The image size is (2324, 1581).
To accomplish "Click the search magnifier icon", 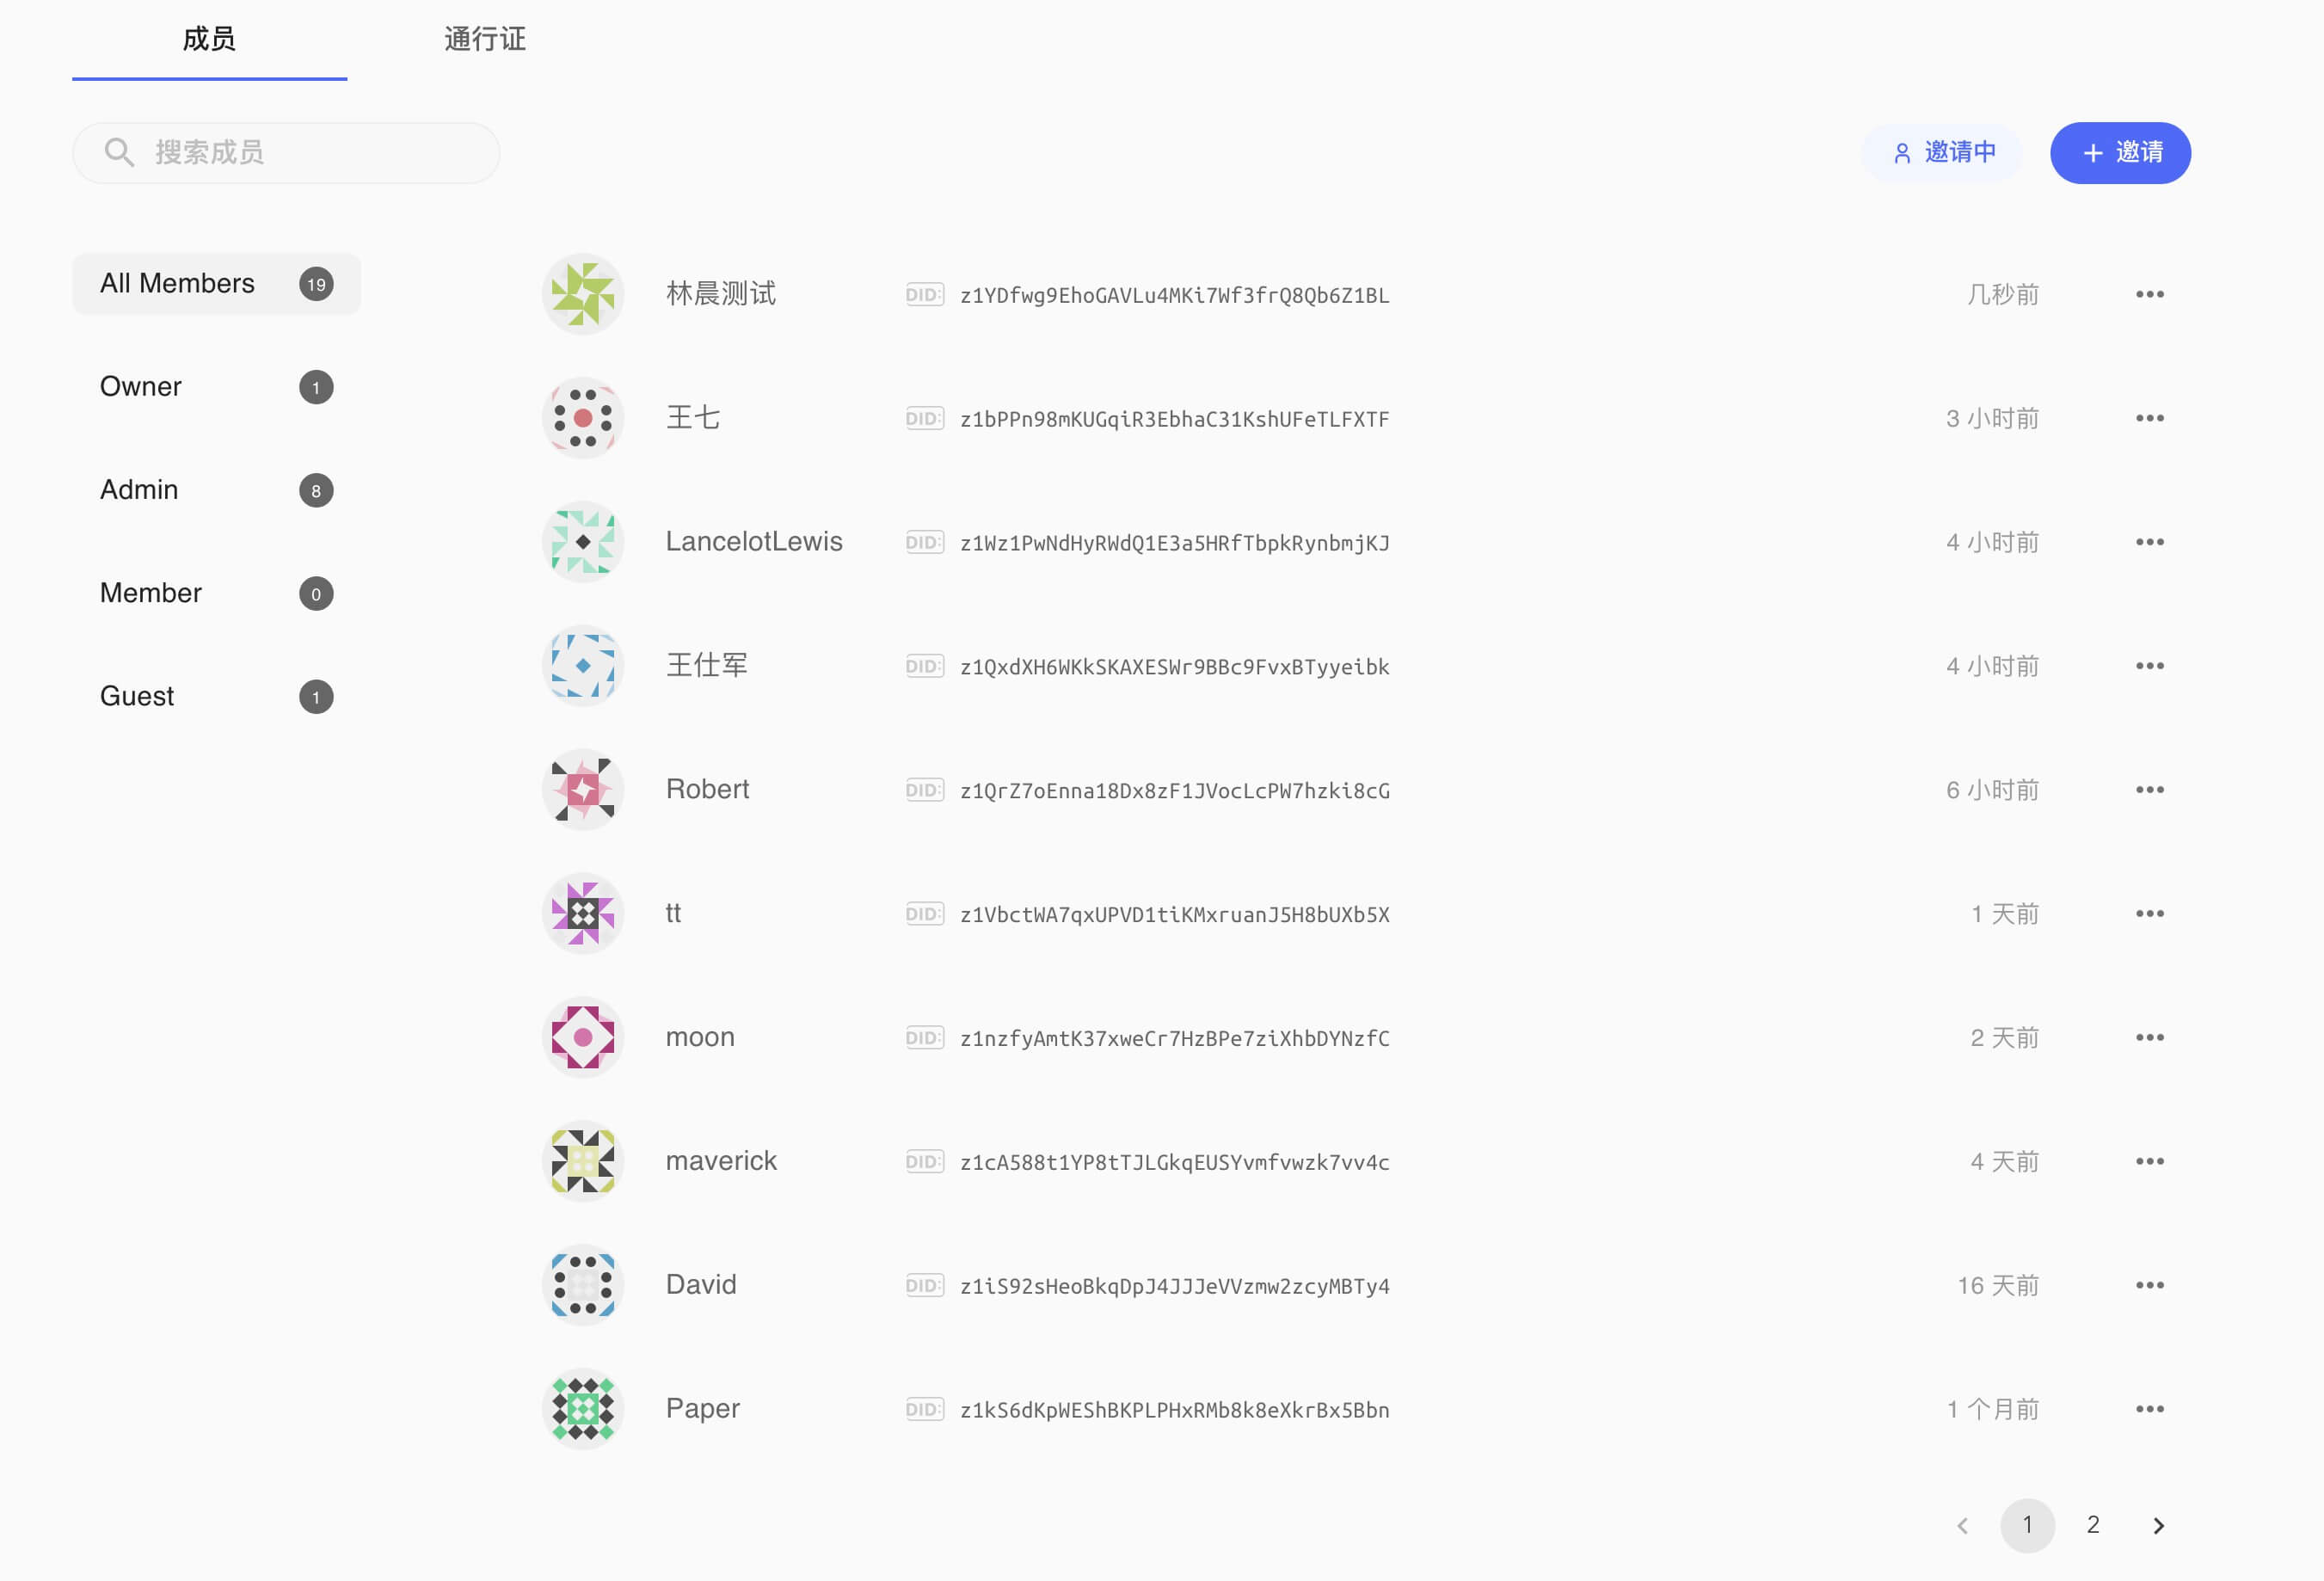I will (x=119, y=152).
